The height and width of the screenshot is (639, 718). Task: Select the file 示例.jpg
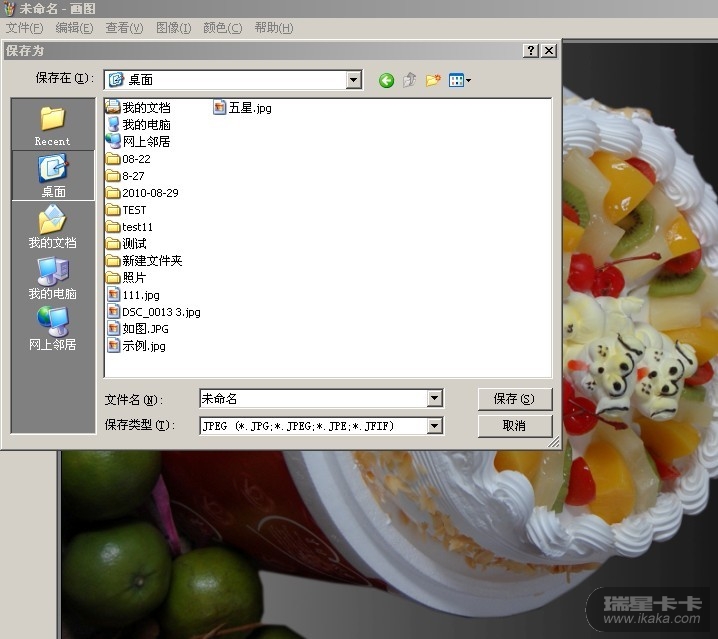(x=136, y=345)
